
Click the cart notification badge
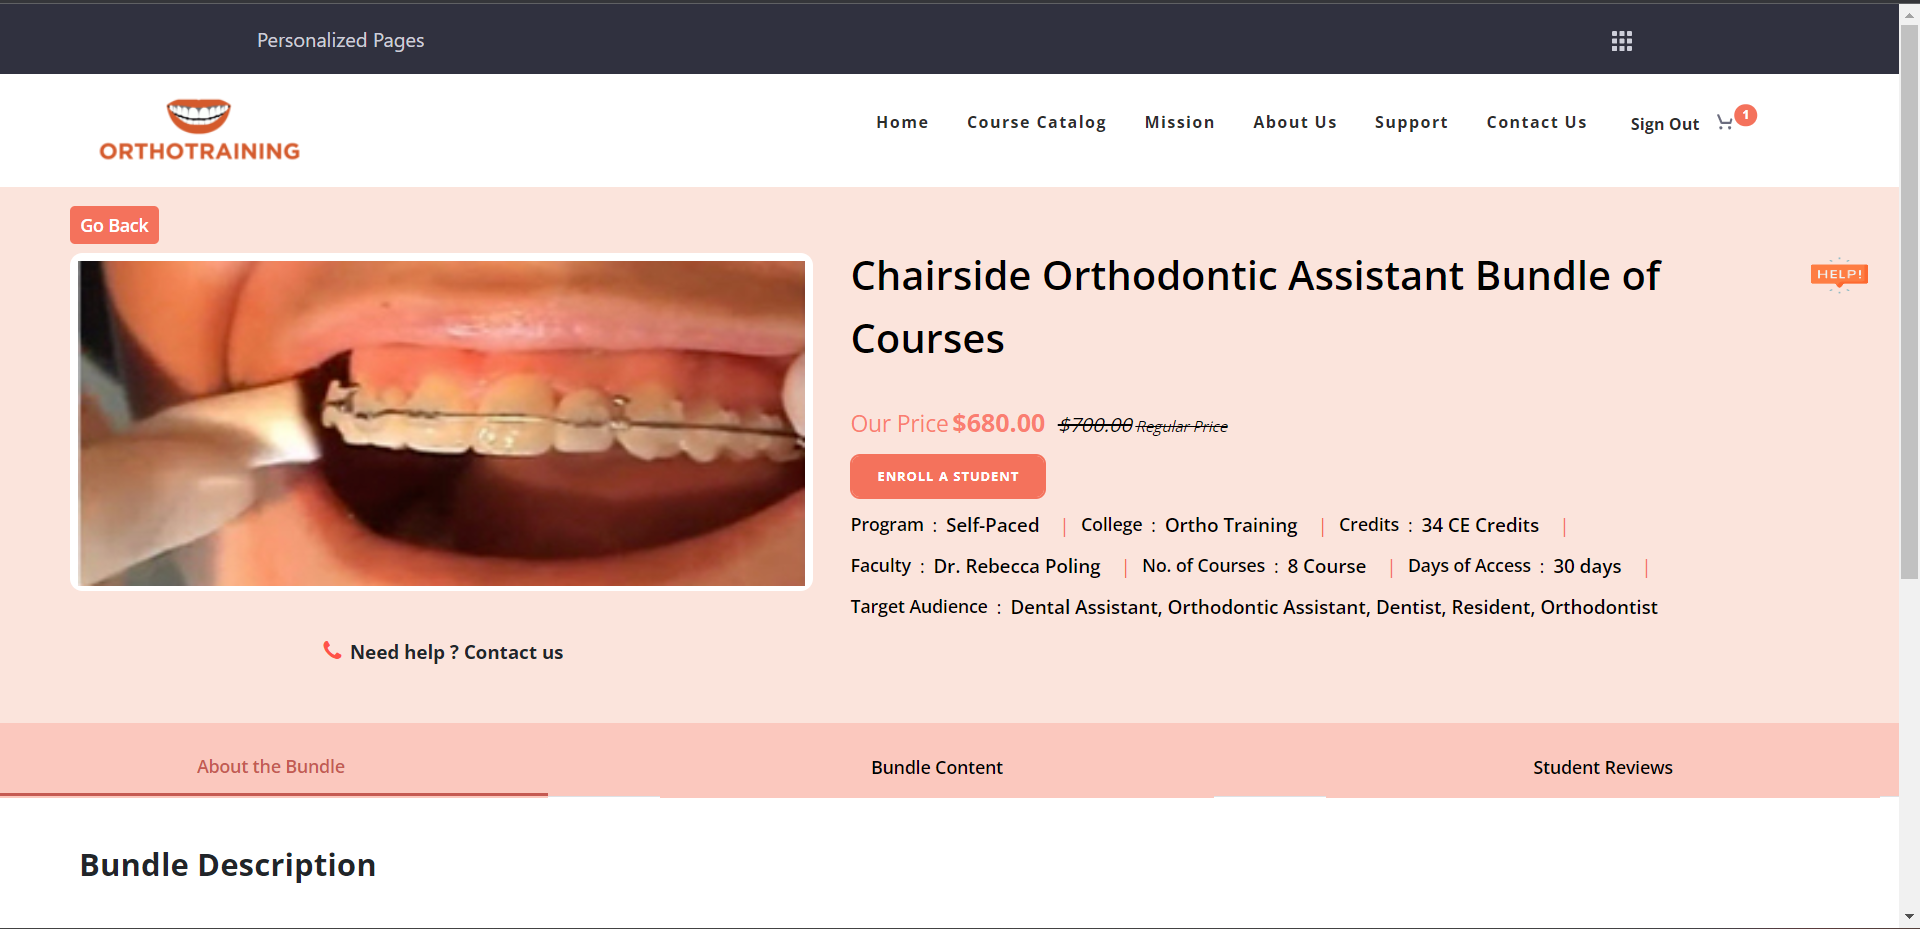(x=1746, y=115)
